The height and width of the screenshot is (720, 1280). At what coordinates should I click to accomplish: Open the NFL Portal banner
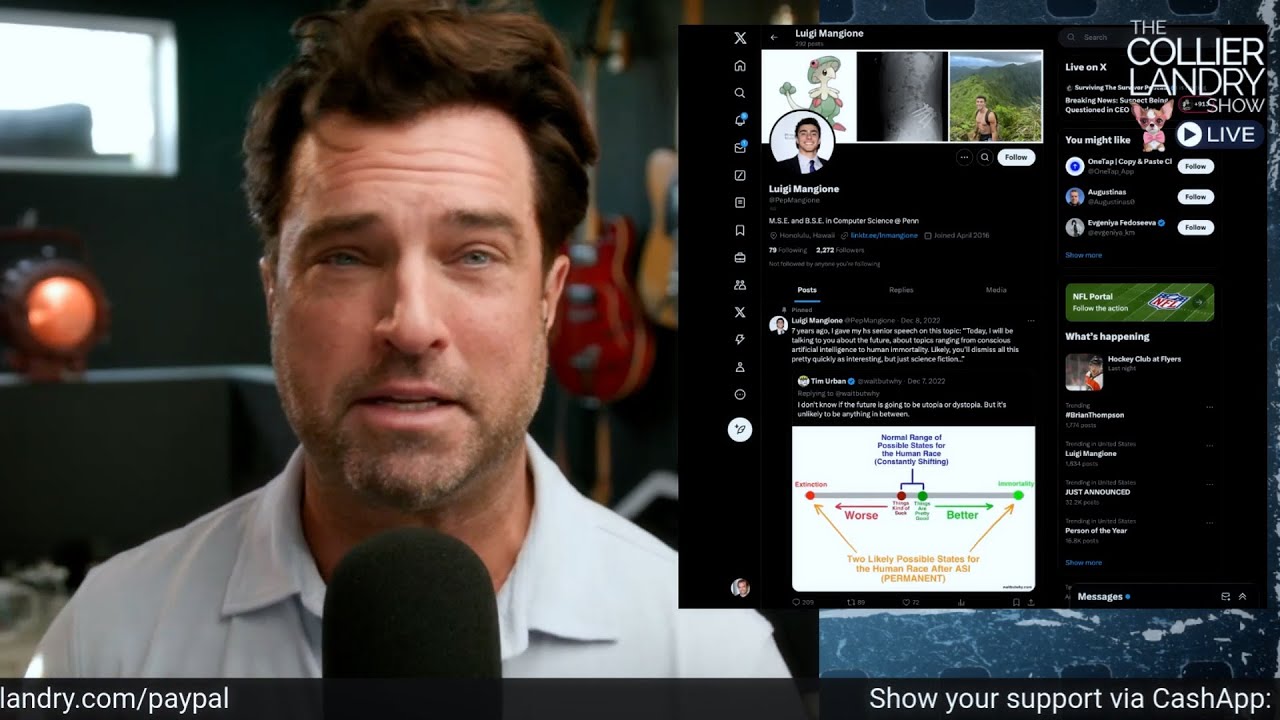pos(1140,302)
